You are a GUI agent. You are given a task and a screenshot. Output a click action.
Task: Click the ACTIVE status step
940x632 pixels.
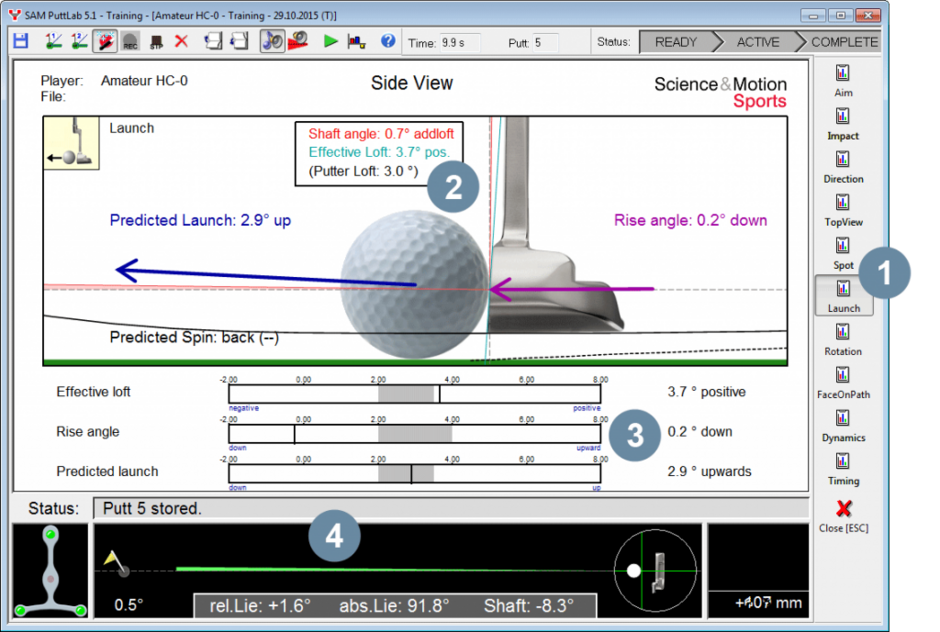[x=758, y=42]
